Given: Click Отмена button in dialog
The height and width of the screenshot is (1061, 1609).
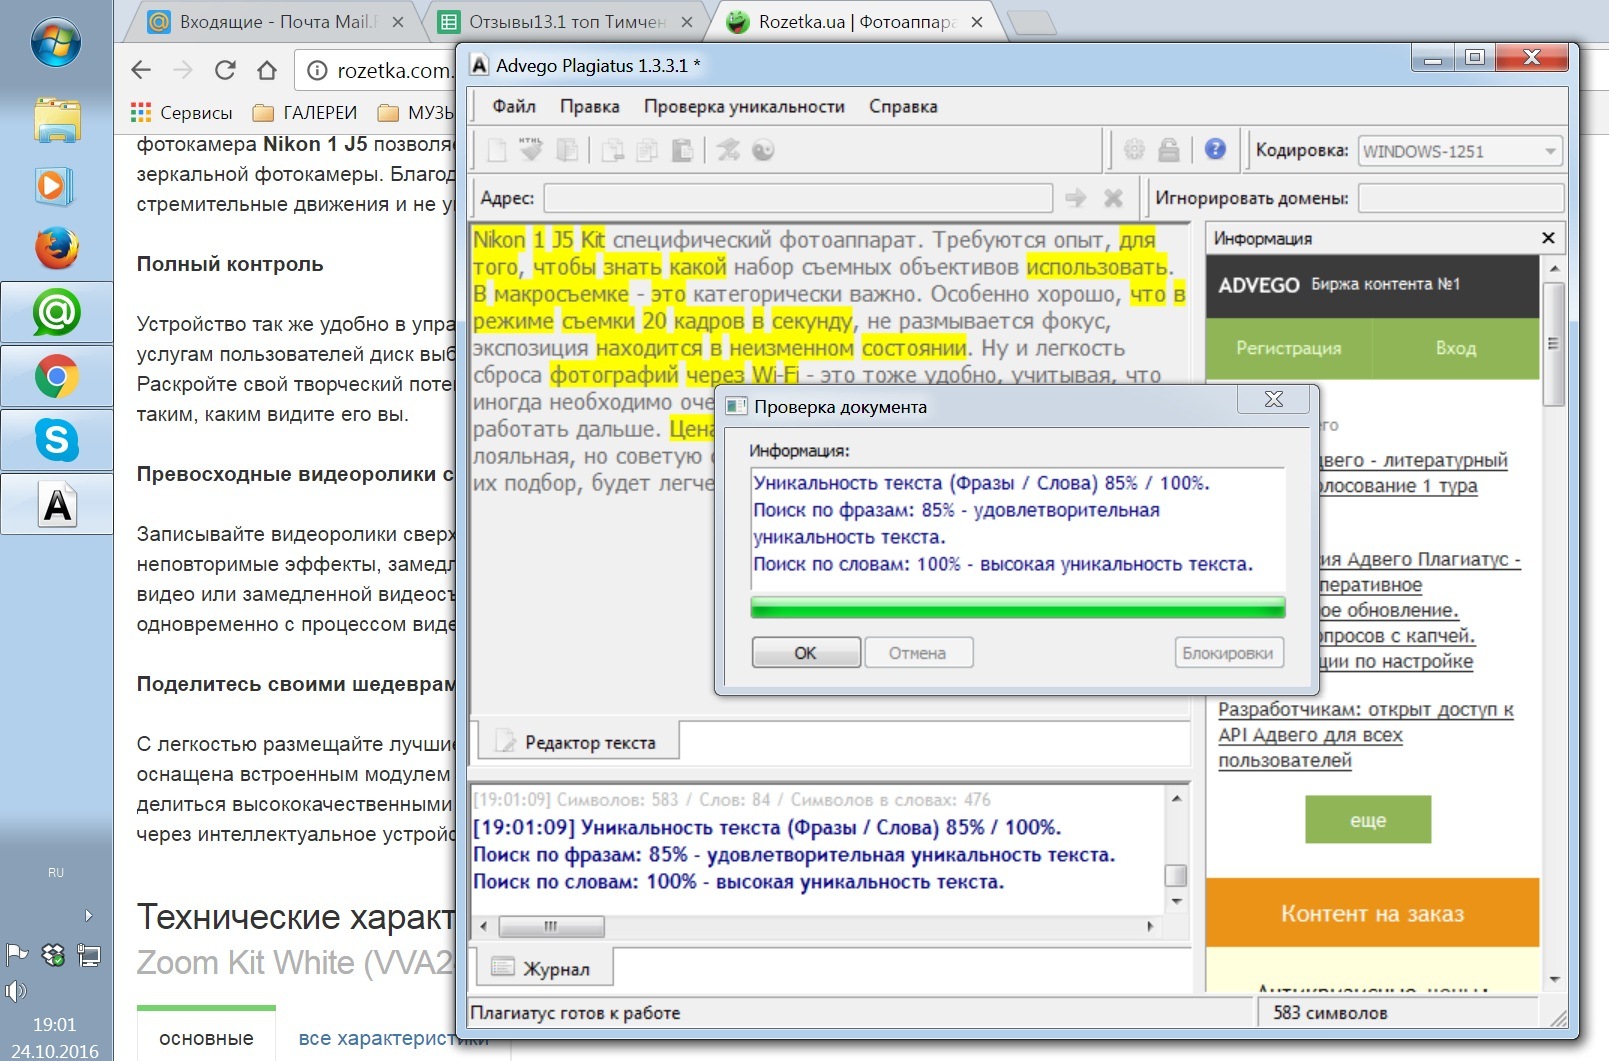Looking at the screenshot, I should click(x=918, y=653).
